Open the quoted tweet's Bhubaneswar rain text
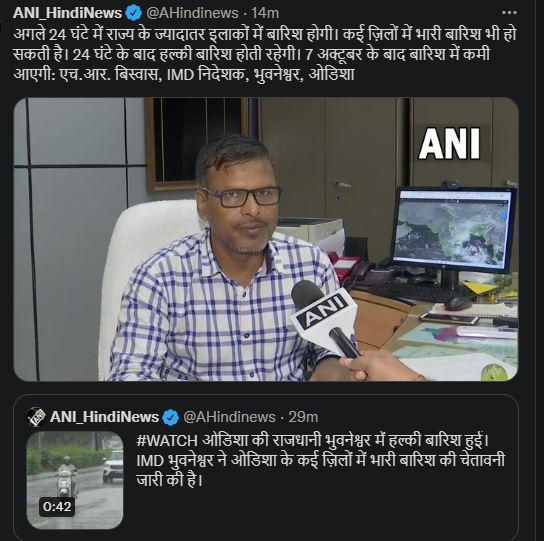Image resolution: width=544 pixels, height=541 pixels. click(321, 461)
